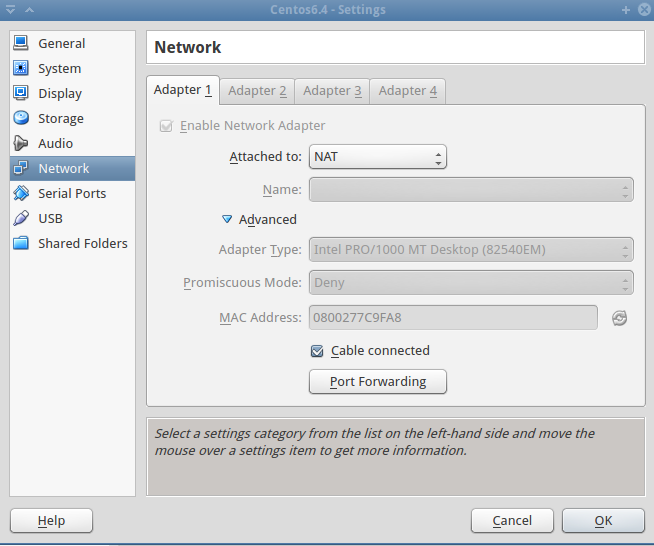Open the Display settings category
Screen dimensions: 654x546
pyautogui.click(x=73, y=93)
